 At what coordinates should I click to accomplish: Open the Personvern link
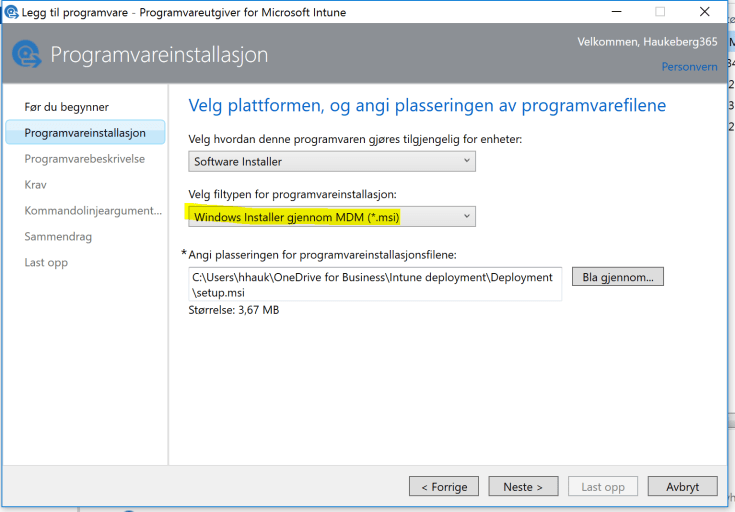click(689, 67)
